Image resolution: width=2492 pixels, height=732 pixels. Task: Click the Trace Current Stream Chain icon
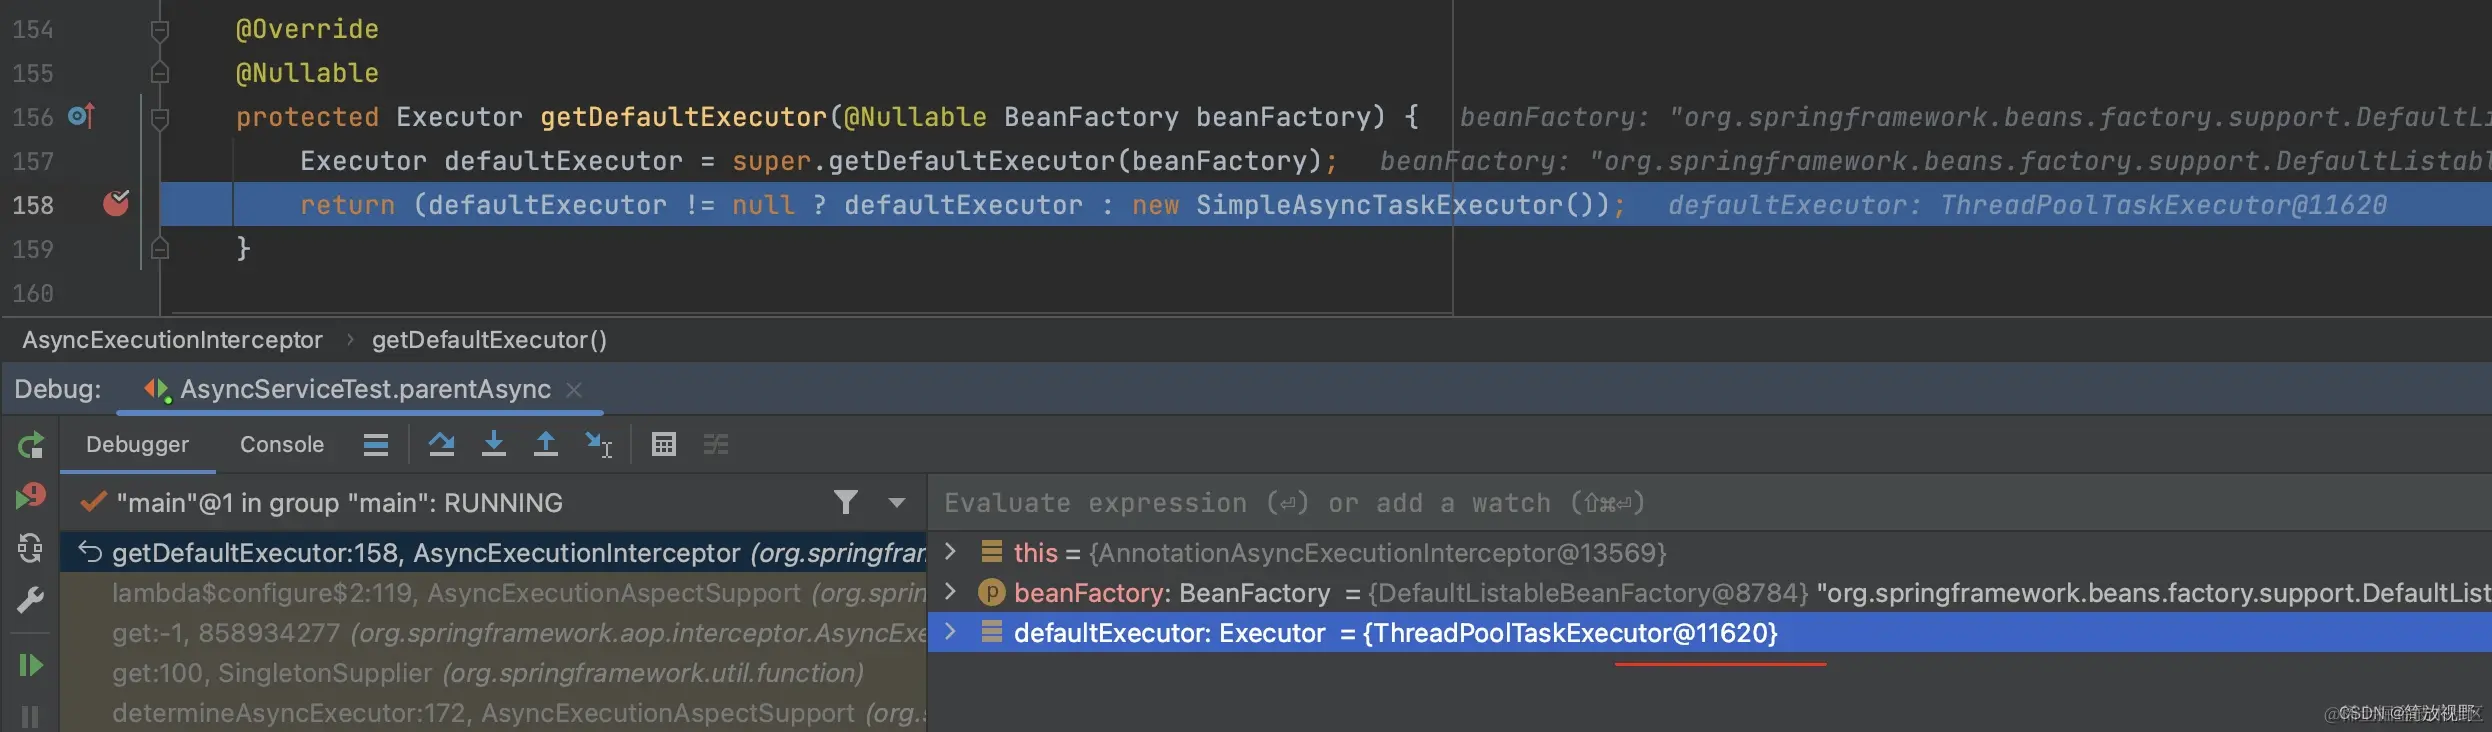[716, 445]
